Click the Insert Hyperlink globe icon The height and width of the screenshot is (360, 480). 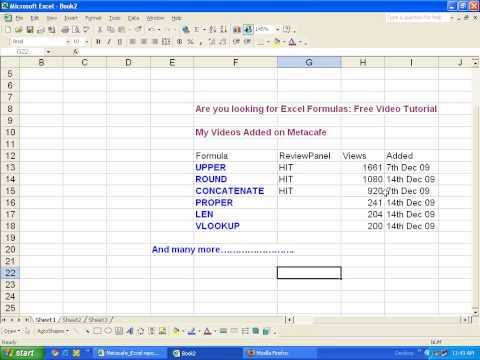186,30
